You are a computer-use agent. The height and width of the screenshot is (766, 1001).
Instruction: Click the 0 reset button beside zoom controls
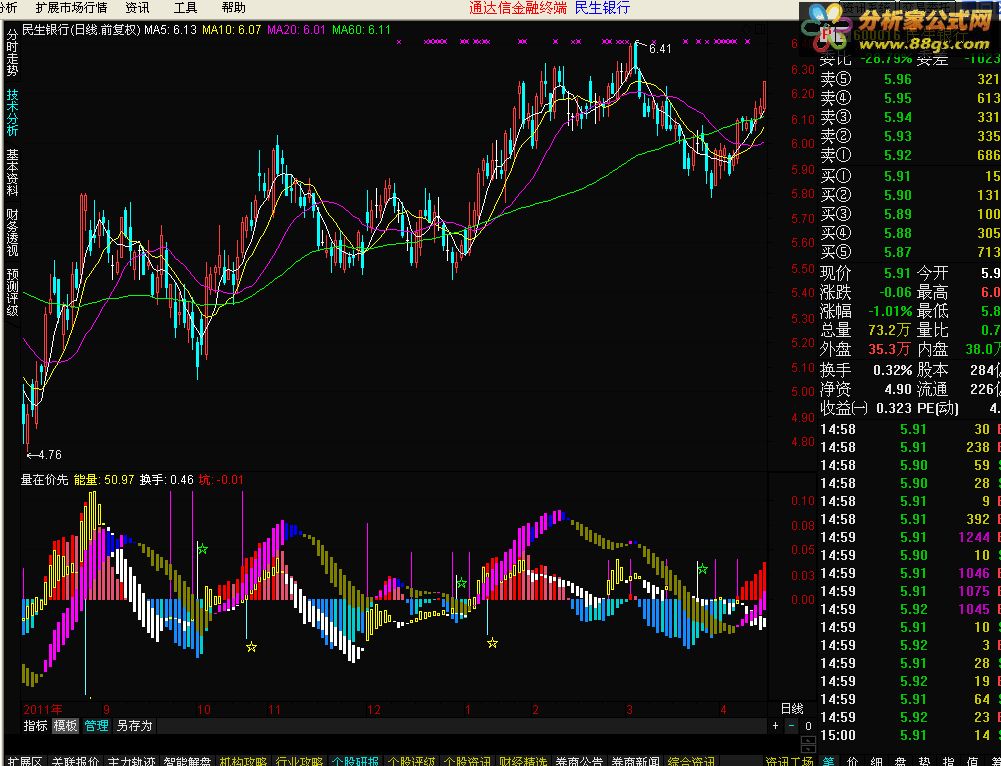tap(808, 726)
